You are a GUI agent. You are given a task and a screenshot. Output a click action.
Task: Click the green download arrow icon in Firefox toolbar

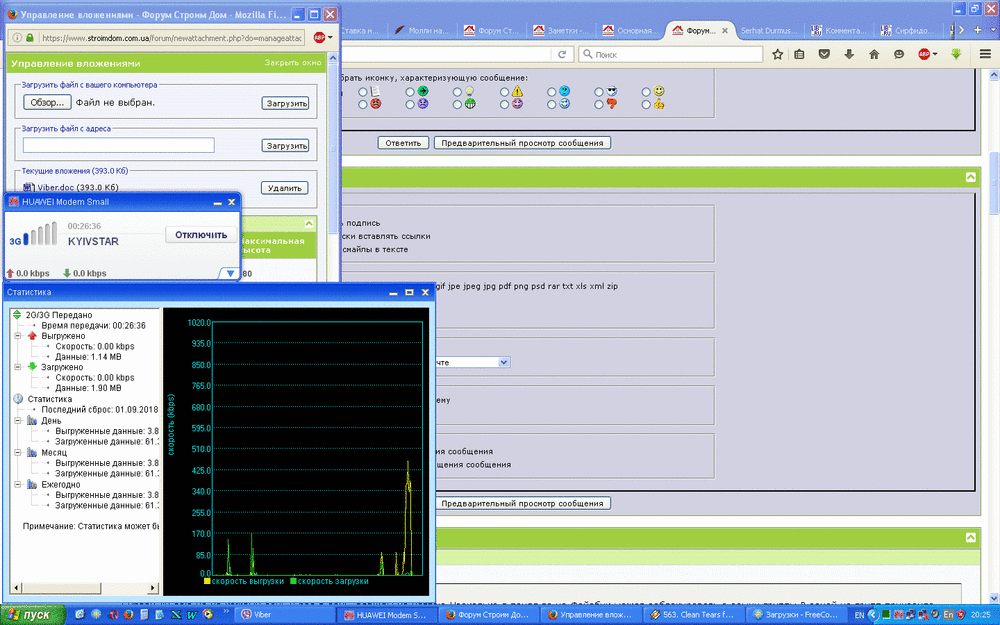point(955,53)
